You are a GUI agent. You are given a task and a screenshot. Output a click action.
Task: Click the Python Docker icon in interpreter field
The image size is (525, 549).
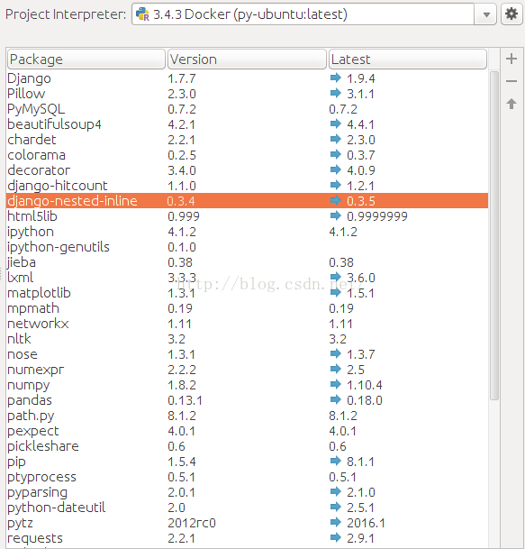tap(143, 14)
